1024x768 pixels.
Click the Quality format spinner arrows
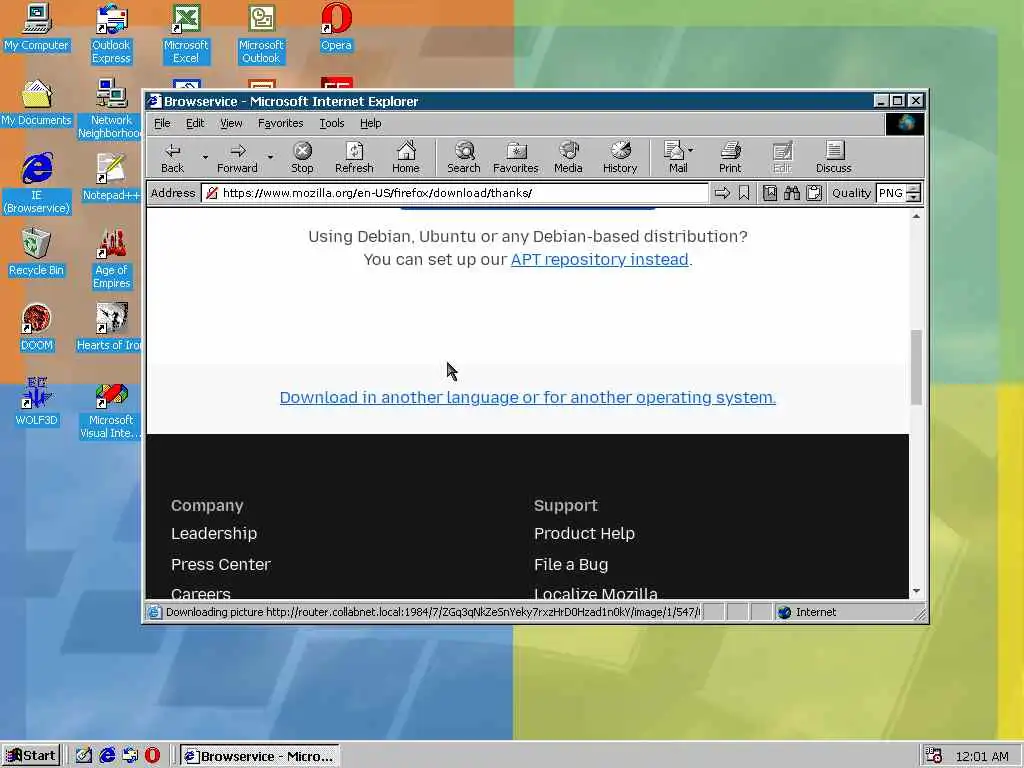tap(914, 193)
